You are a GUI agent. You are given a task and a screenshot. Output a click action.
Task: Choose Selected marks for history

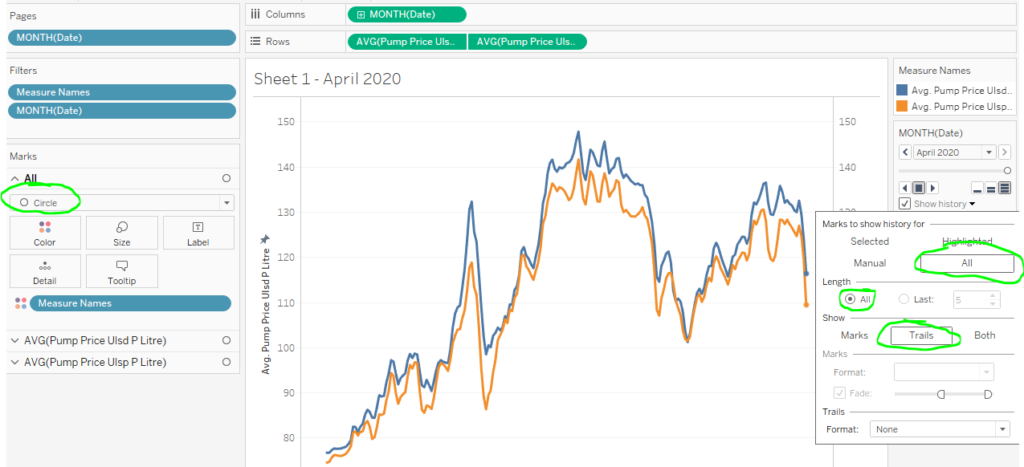click(870, 241)
